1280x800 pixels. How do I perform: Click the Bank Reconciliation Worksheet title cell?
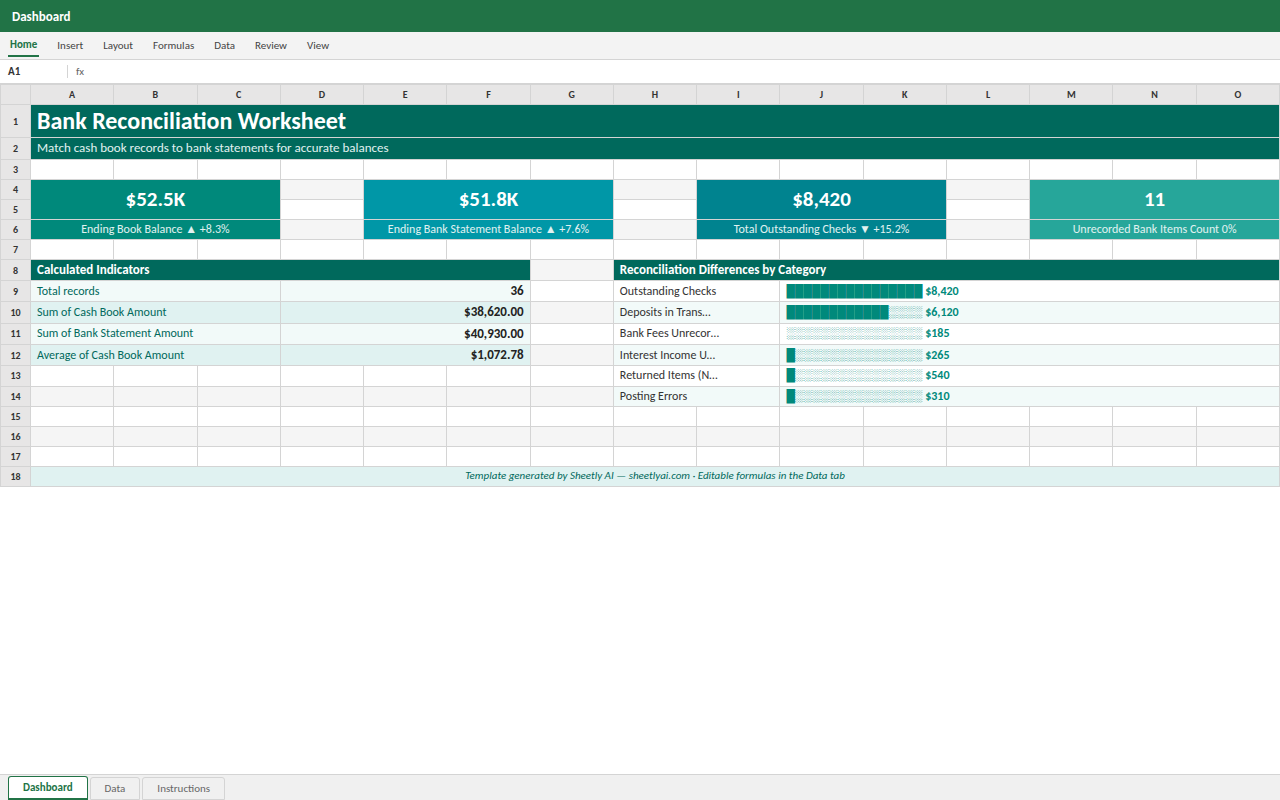[x=655, y=121]
